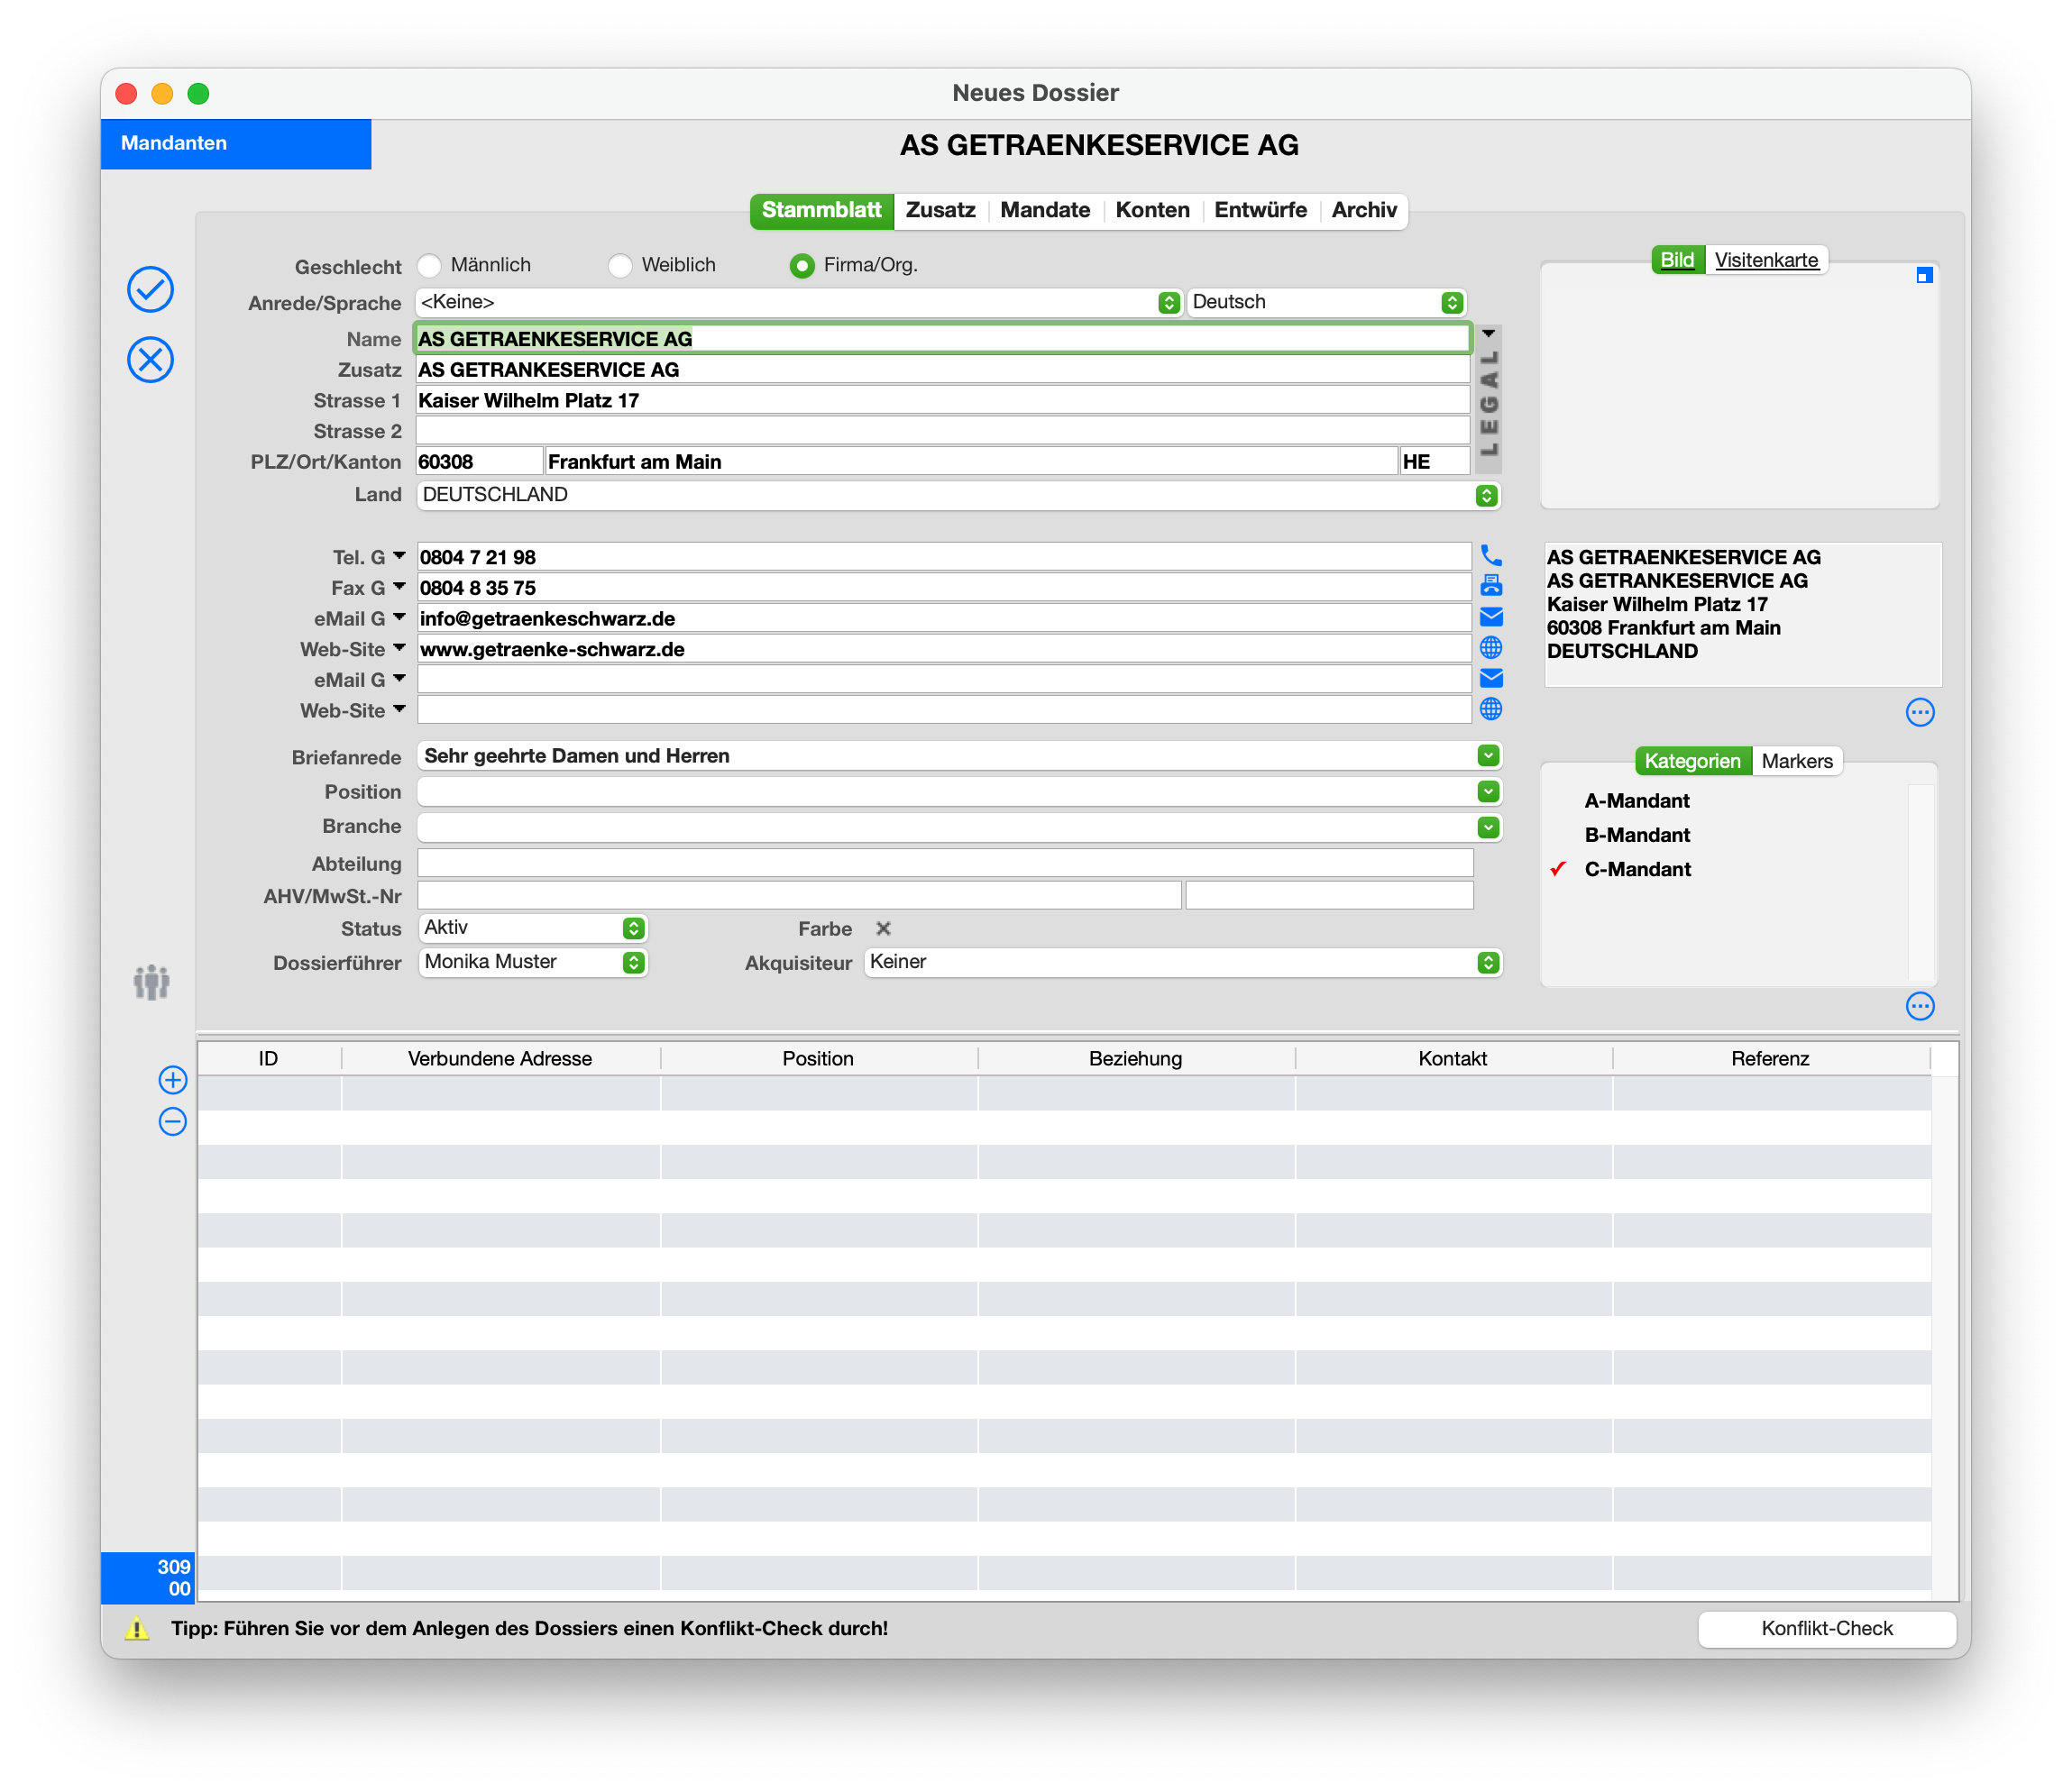Screen dimensions: 2072x1792
Task: Switch to the Kategorien tab
Action: coord(1692,761)
